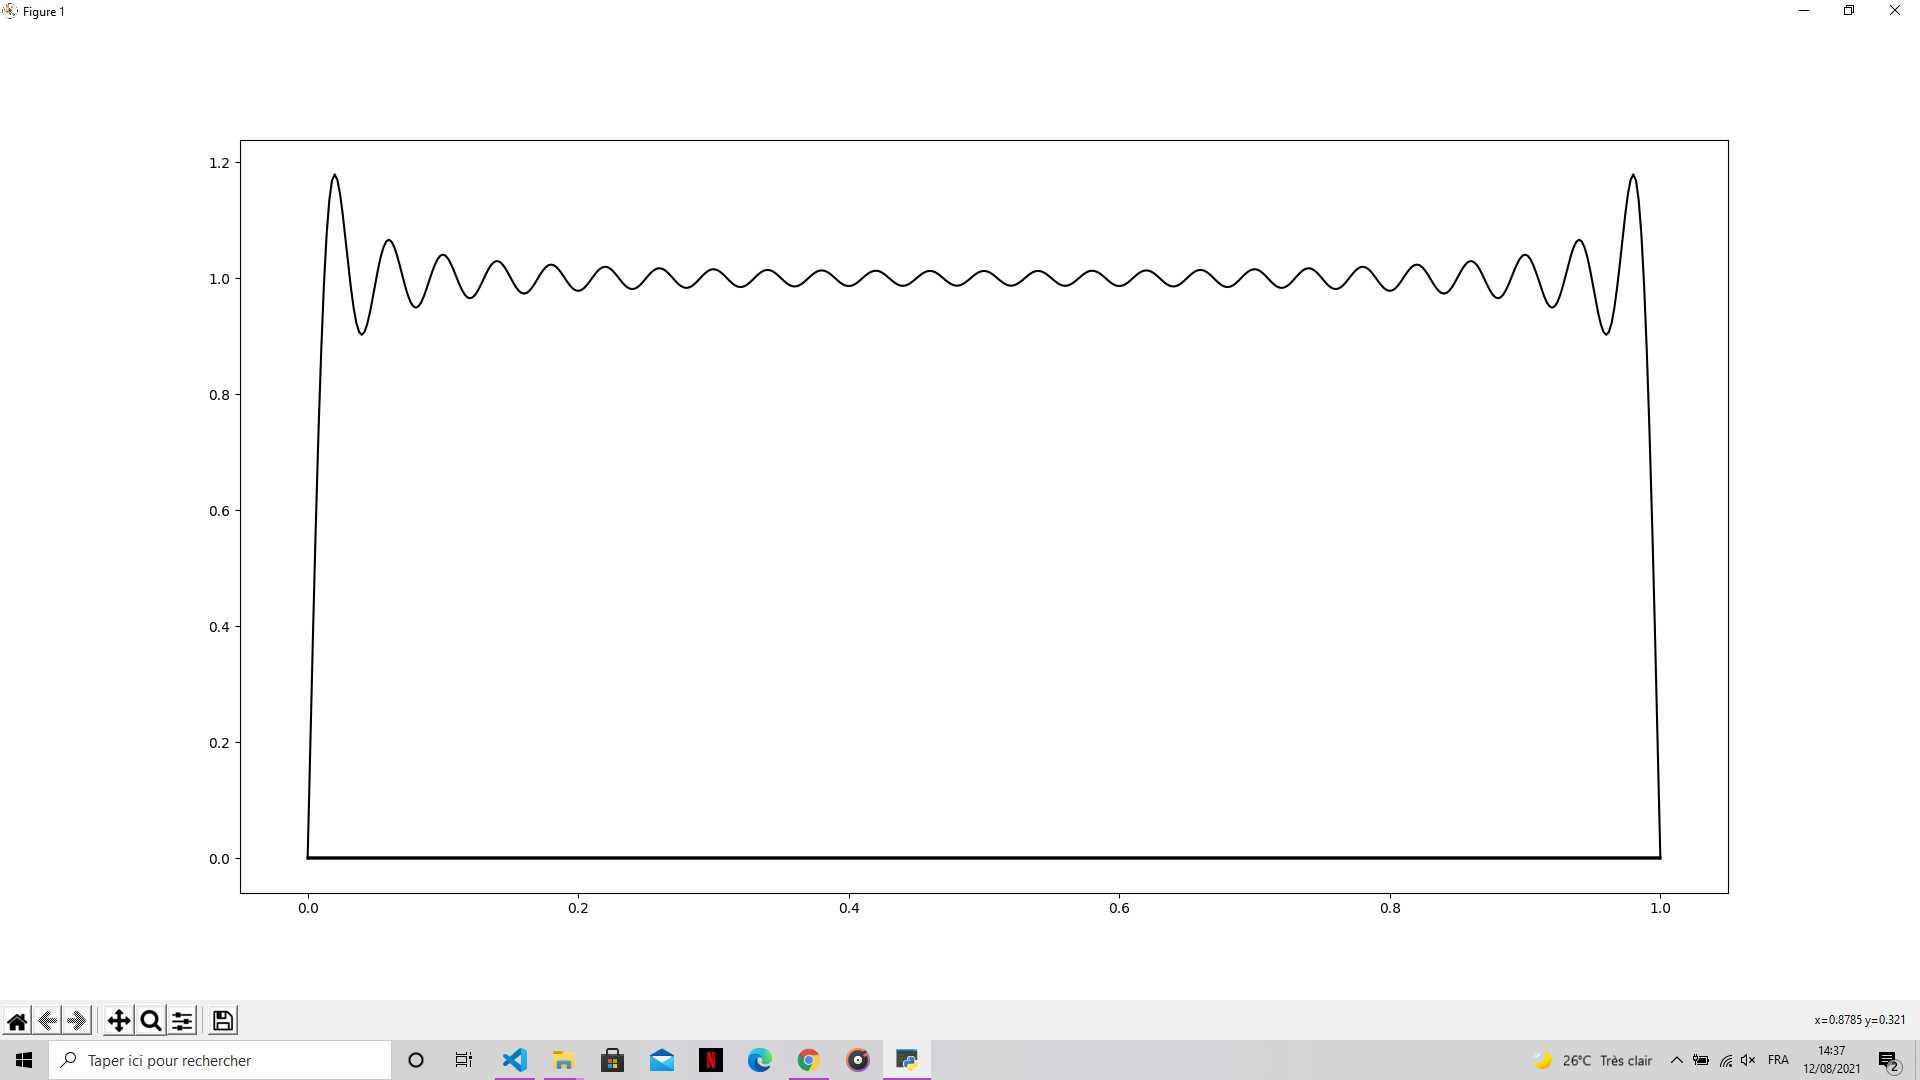The width and height of the screenshot is (1920, 1080).
Task: Open Google Chrome from taskbar
Action: coord(809,1060)
